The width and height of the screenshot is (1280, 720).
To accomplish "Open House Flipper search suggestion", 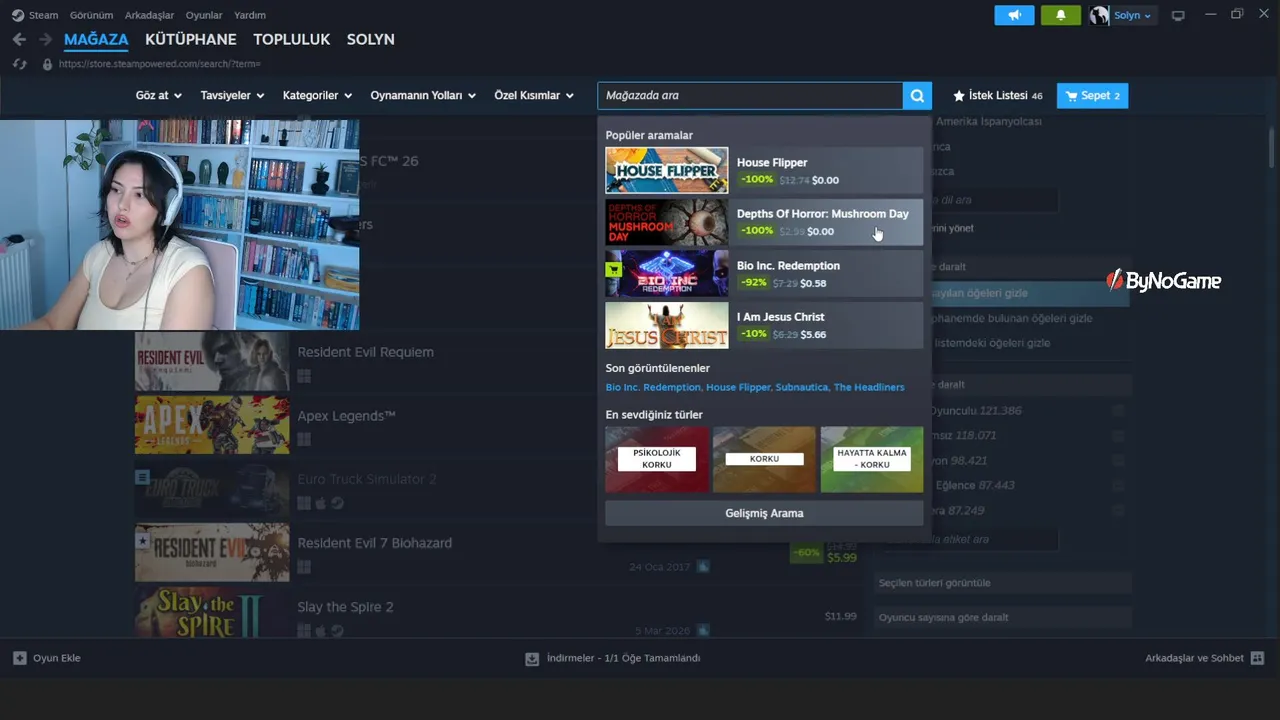I will point(764,171).
